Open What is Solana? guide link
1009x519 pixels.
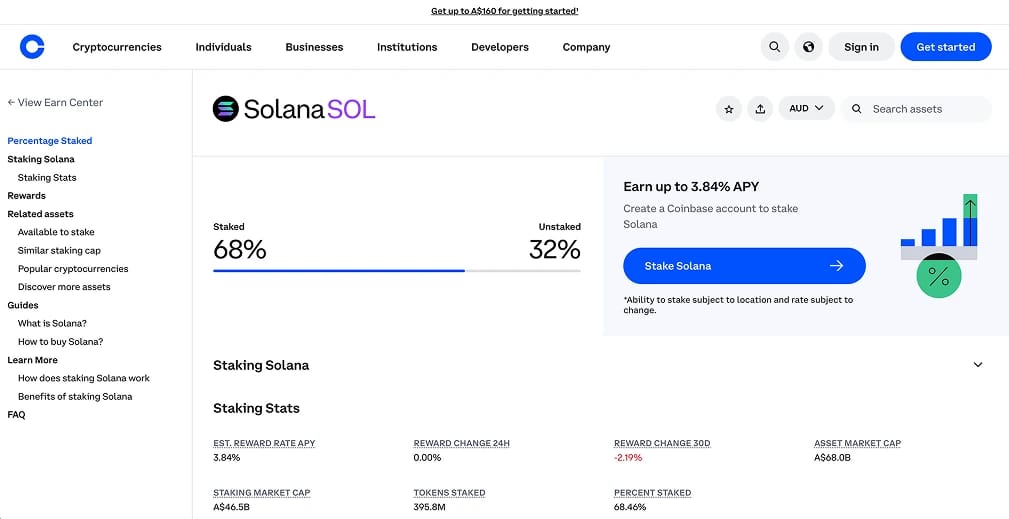[52, 323]
